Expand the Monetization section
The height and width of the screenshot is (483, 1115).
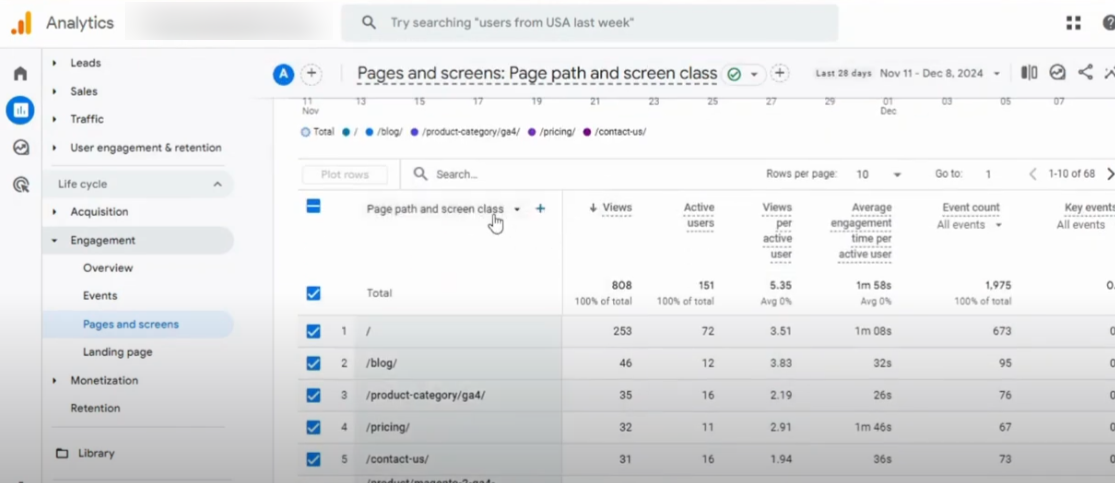coord(54,381)
